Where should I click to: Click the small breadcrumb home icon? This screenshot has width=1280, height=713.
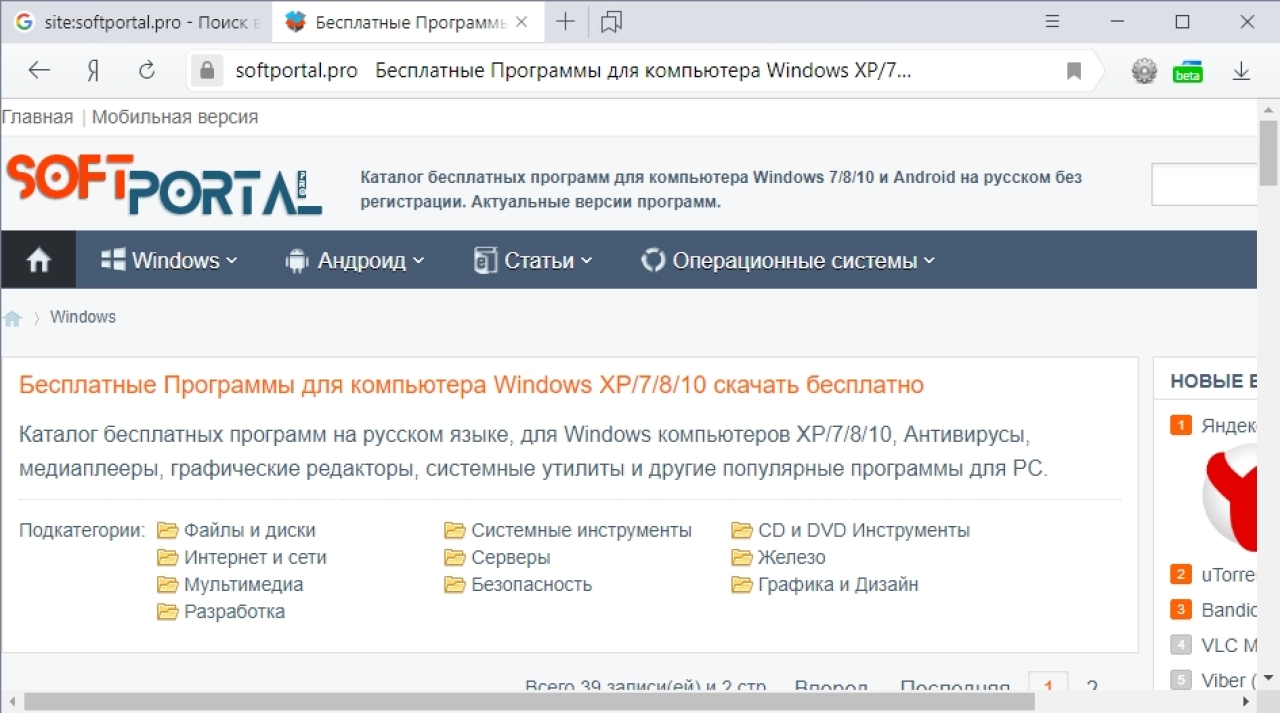pos(13,318)
